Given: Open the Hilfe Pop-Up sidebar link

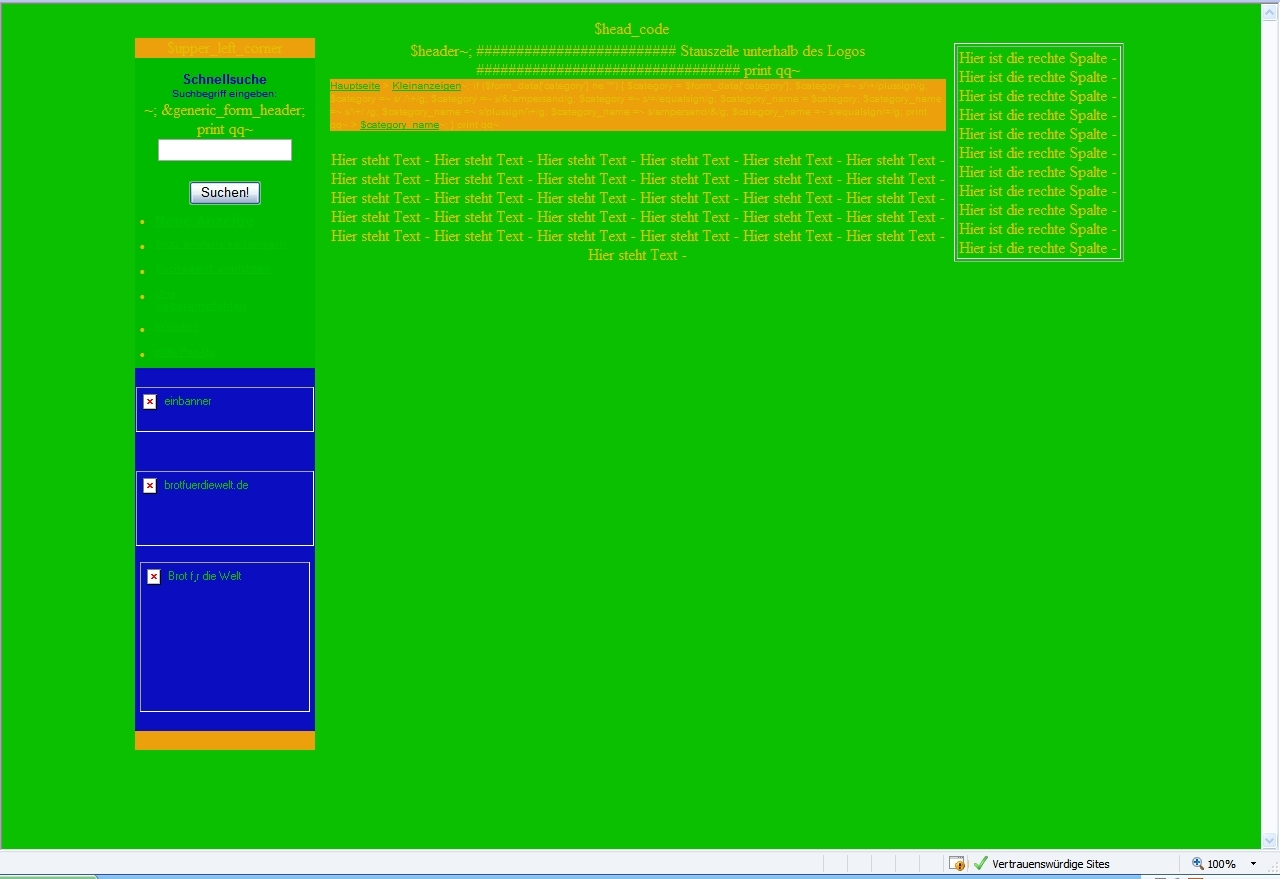Looking at the screenshot, I should 186,354.
